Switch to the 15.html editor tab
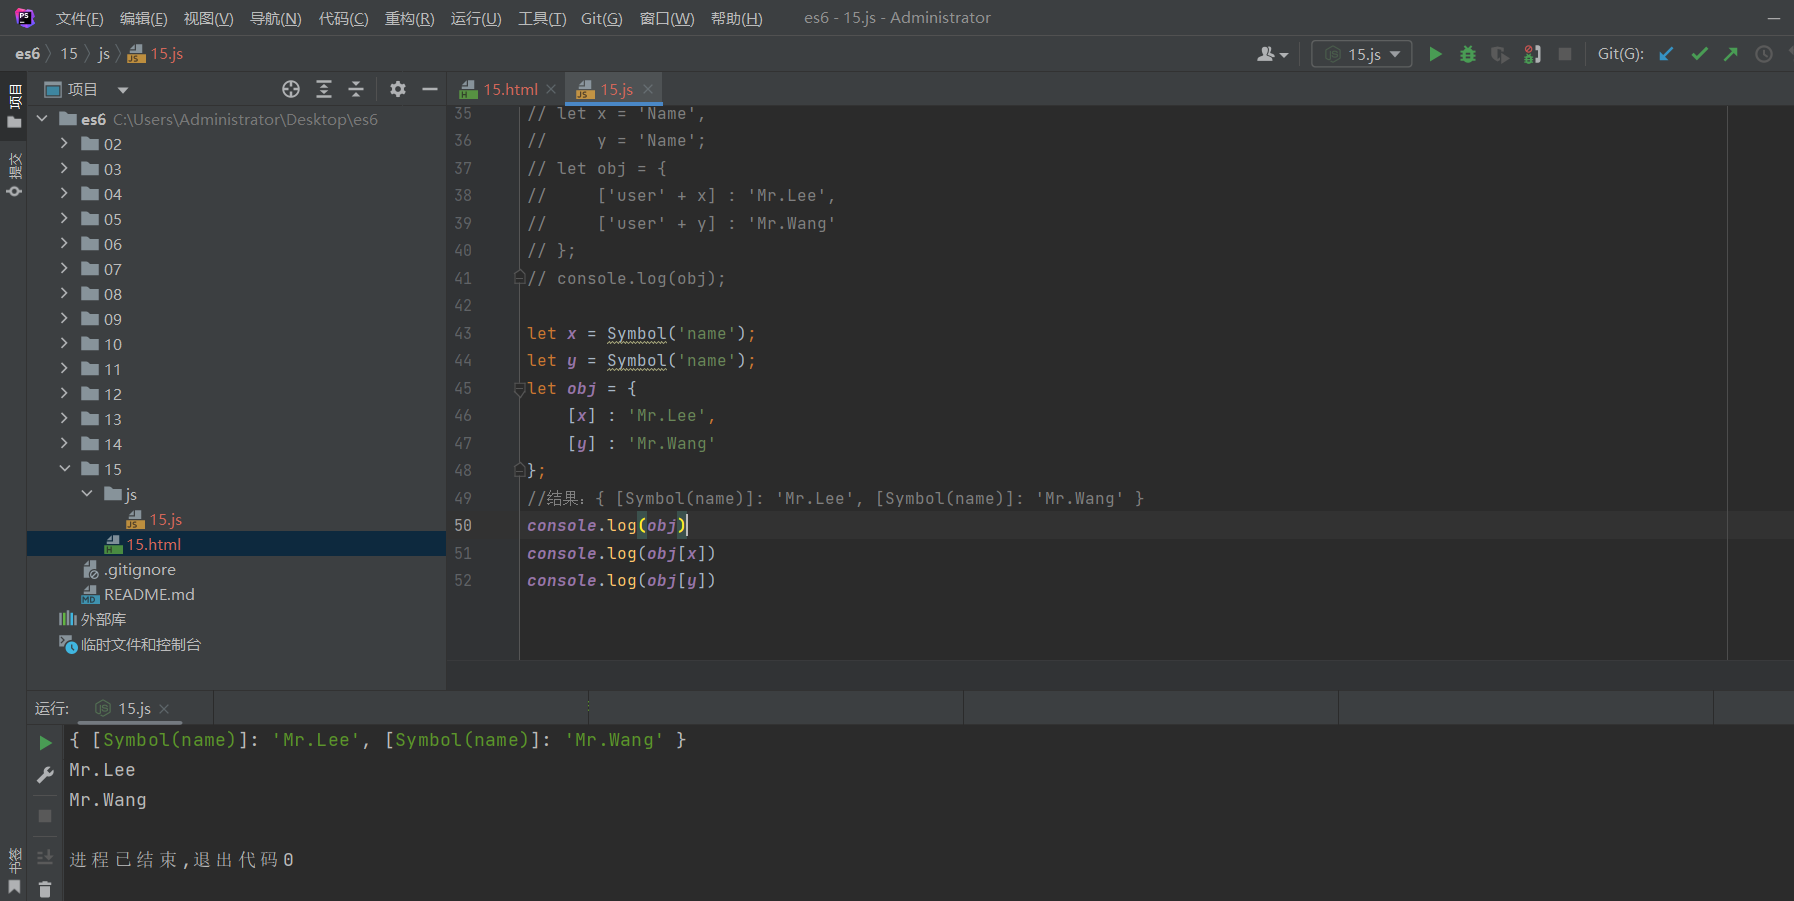 coord(509,89)
